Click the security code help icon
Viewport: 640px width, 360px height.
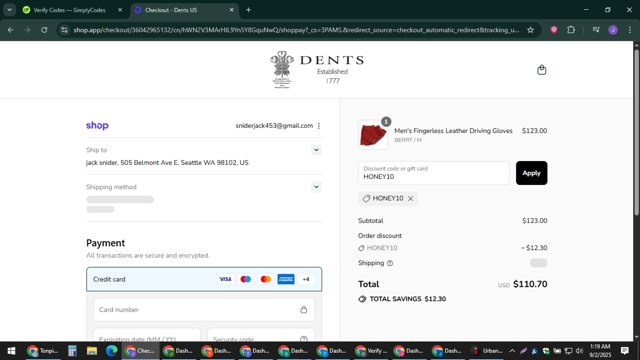coord(303,339)
